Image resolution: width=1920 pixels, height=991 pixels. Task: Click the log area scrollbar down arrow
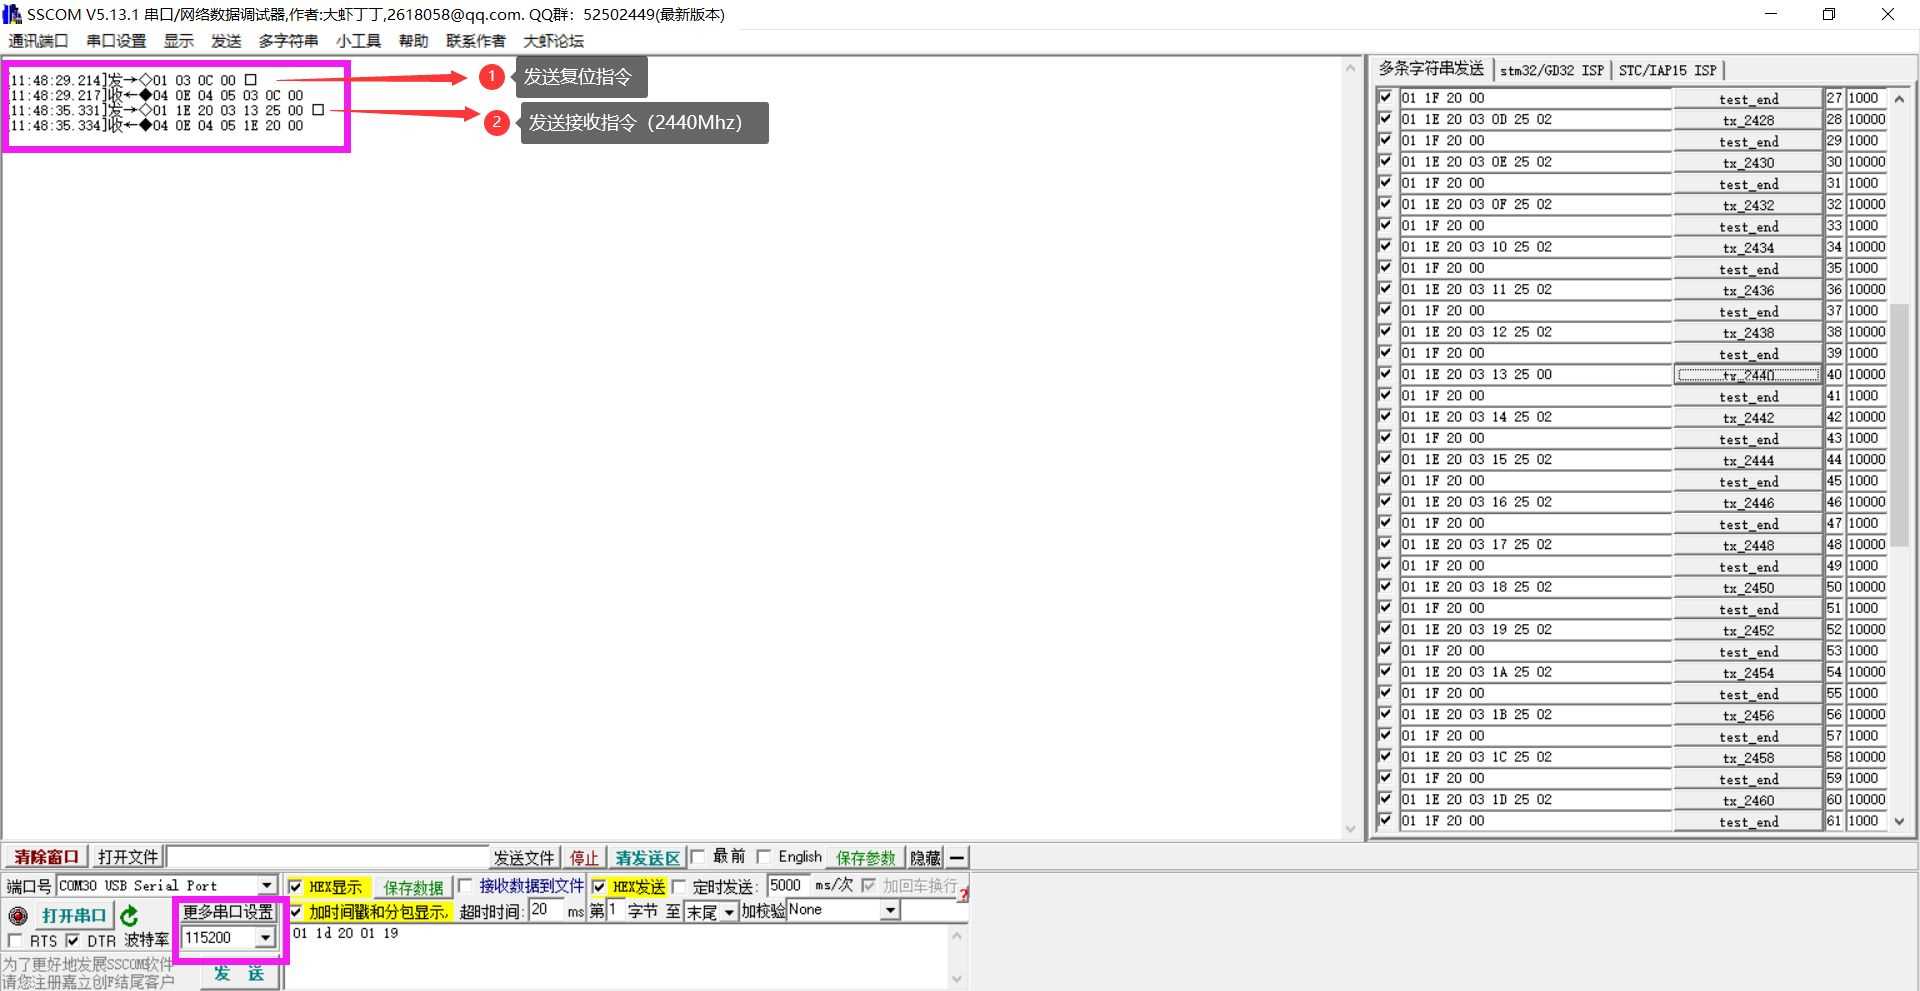click(x=1350, y=828)
